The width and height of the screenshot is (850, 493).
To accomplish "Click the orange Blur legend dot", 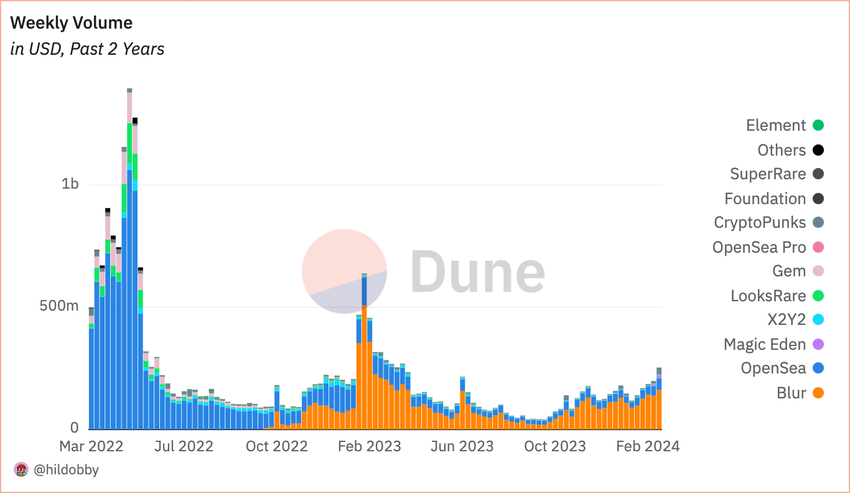I will [818, 393].
